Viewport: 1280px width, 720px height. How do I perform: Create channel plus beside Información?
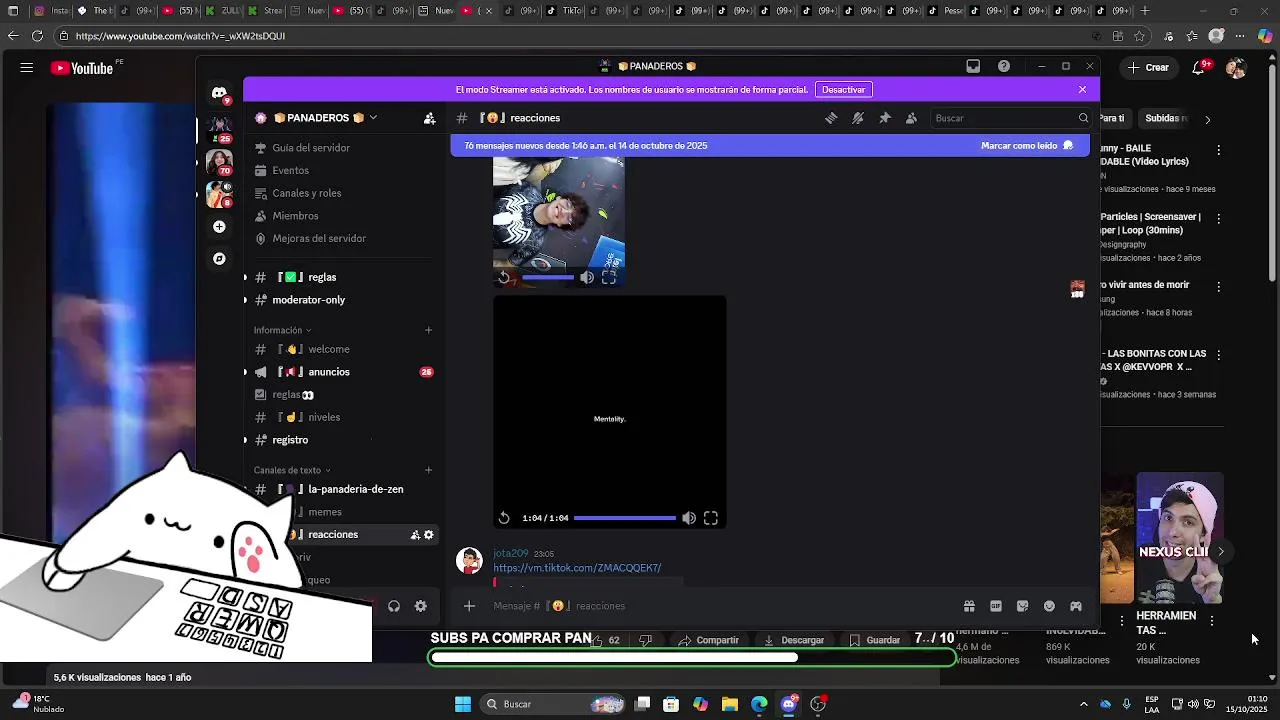coord(428,330)
